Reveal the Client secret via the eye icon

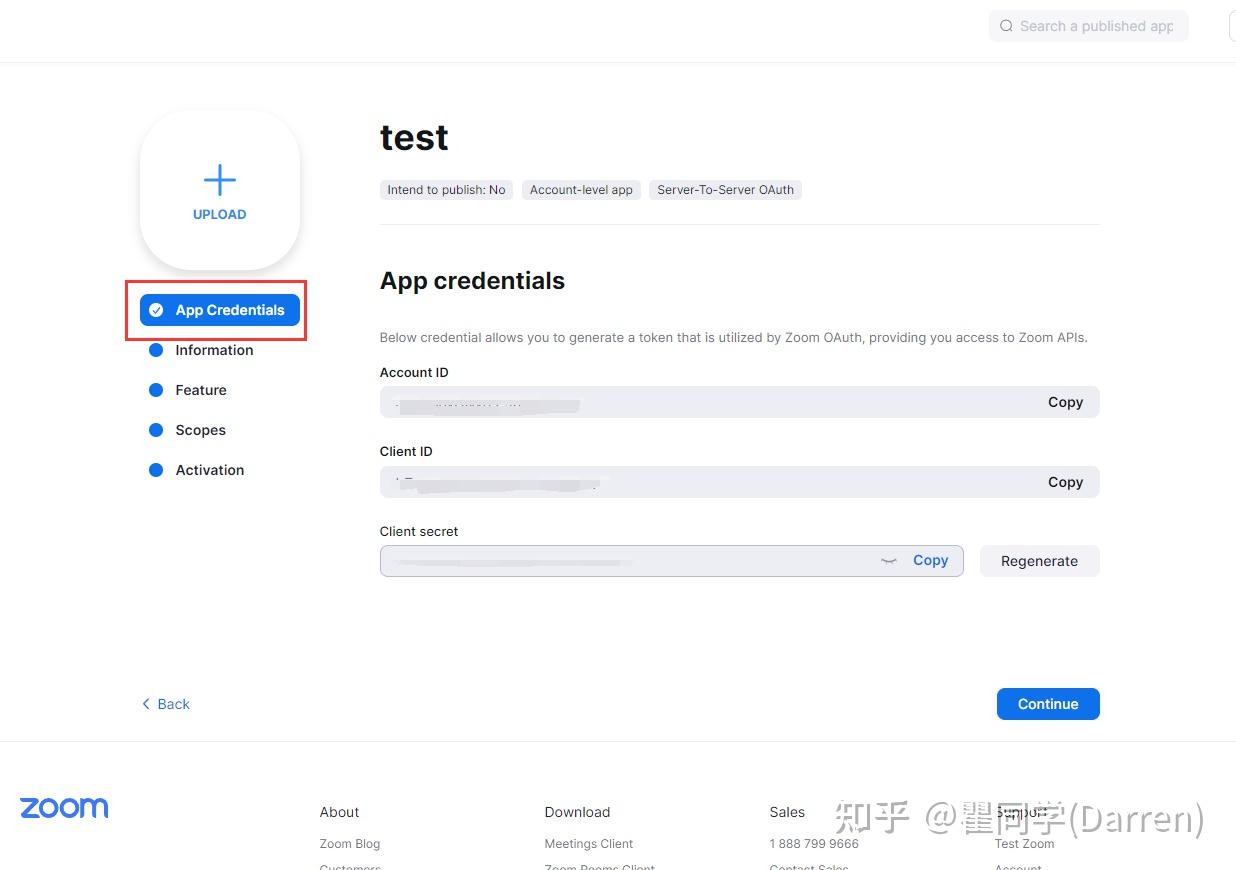point(889,561)
